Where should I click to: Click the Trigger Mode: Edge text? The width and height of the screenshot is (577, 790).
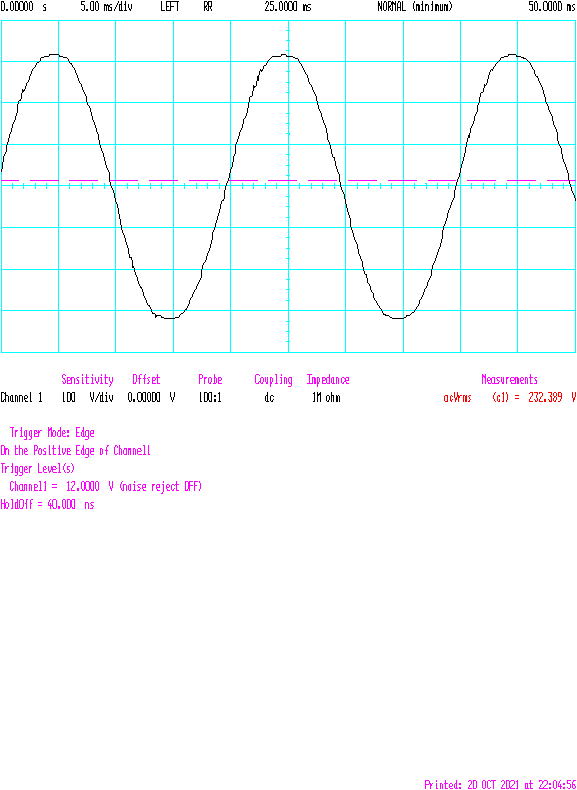[x=52, y=433]
